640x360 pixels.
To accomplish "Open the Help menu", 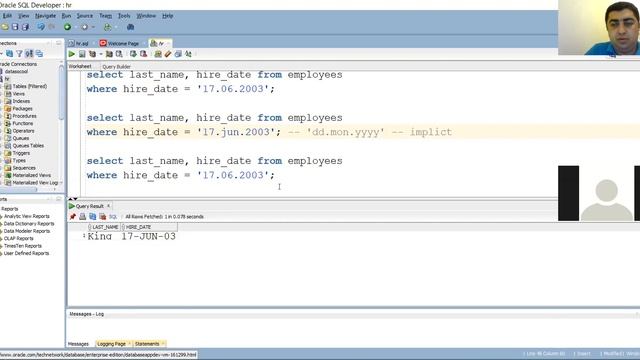I will 167,16.
